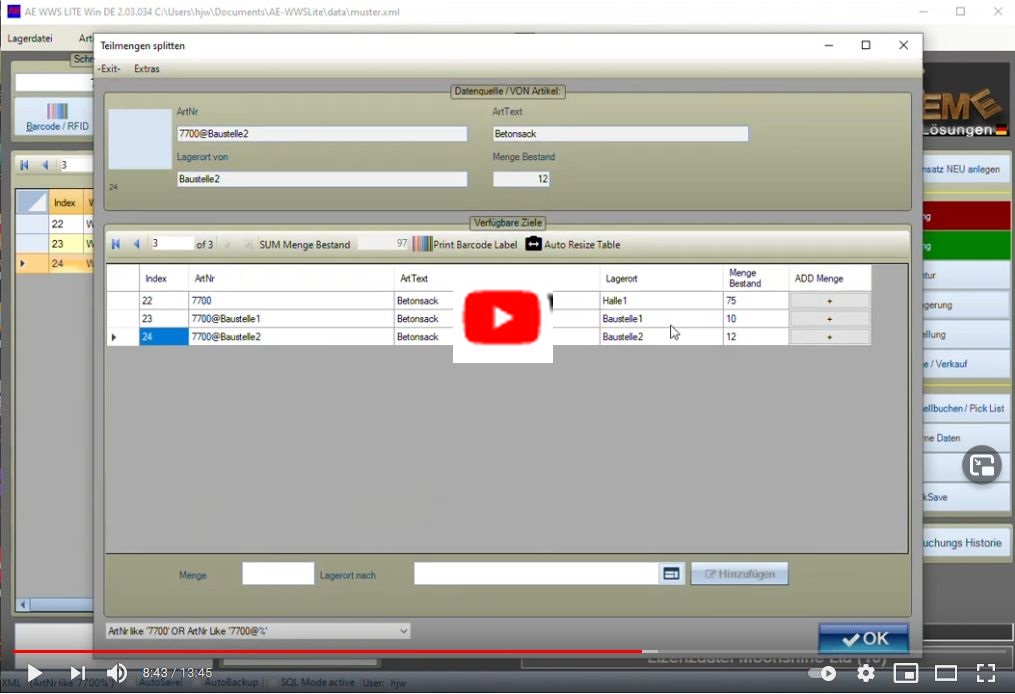Screen dimensions: 1015x694
Task: Add Menge for Baustelle1 row plus button
Action: 829,319
